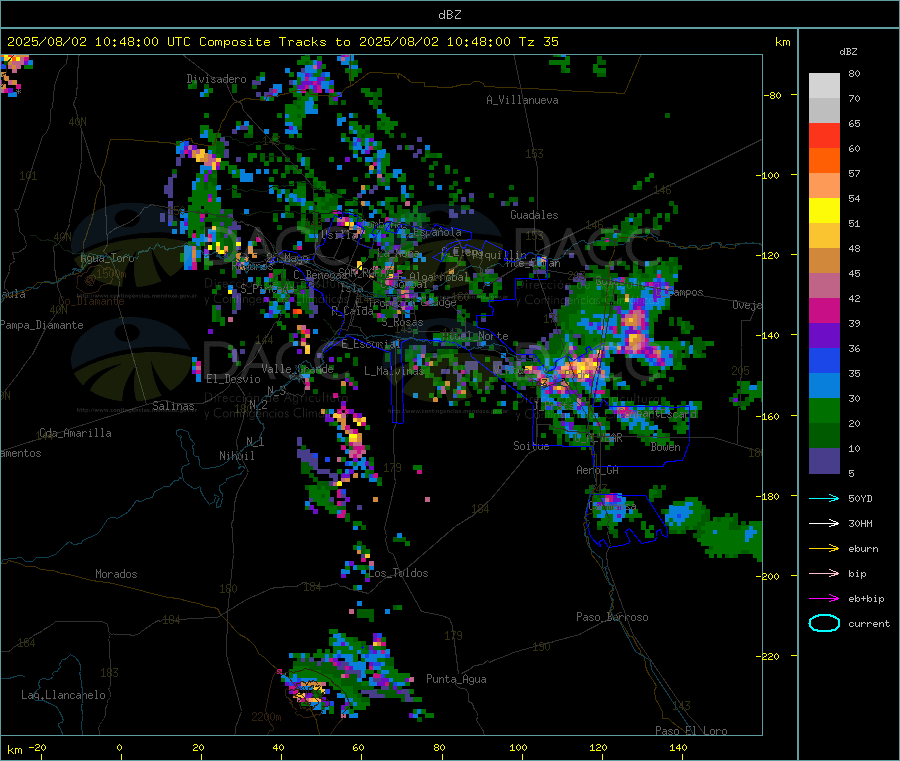
Task: Click the cyan current ellipse icon
Action: (x=824, y=623)
